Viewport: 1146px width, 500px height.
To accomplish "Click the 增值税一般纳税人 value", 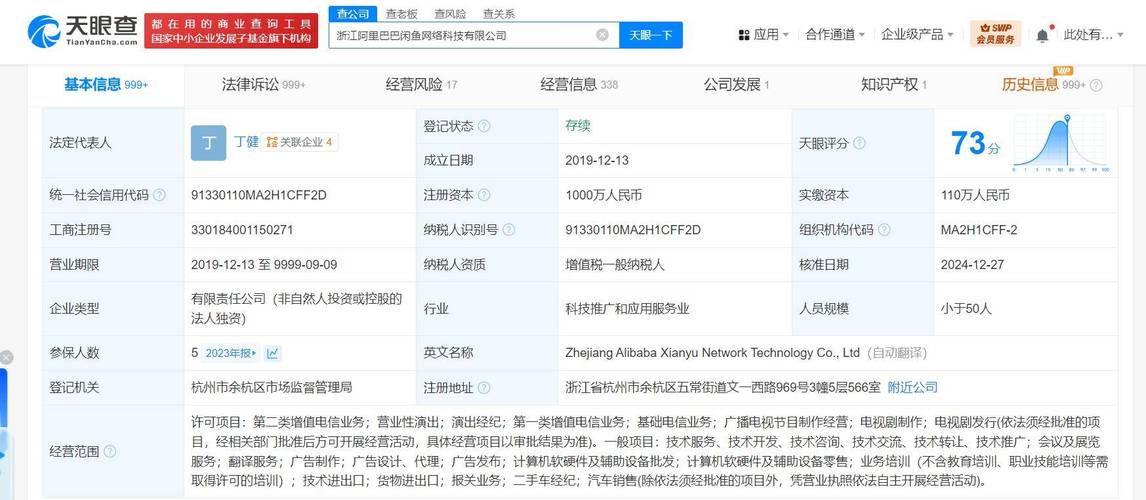I will 615,265.
